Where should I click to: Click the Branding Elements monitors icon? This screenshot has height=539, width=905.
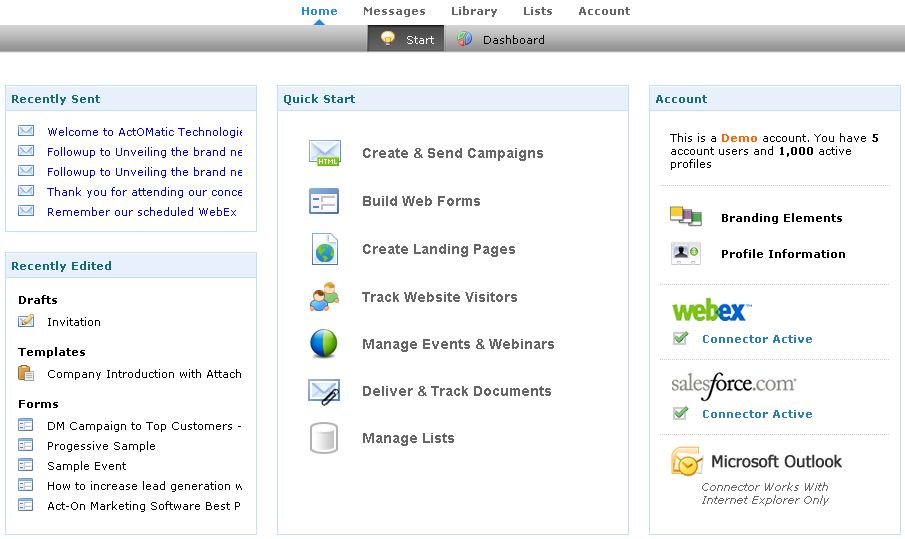(x=686, y=216)
